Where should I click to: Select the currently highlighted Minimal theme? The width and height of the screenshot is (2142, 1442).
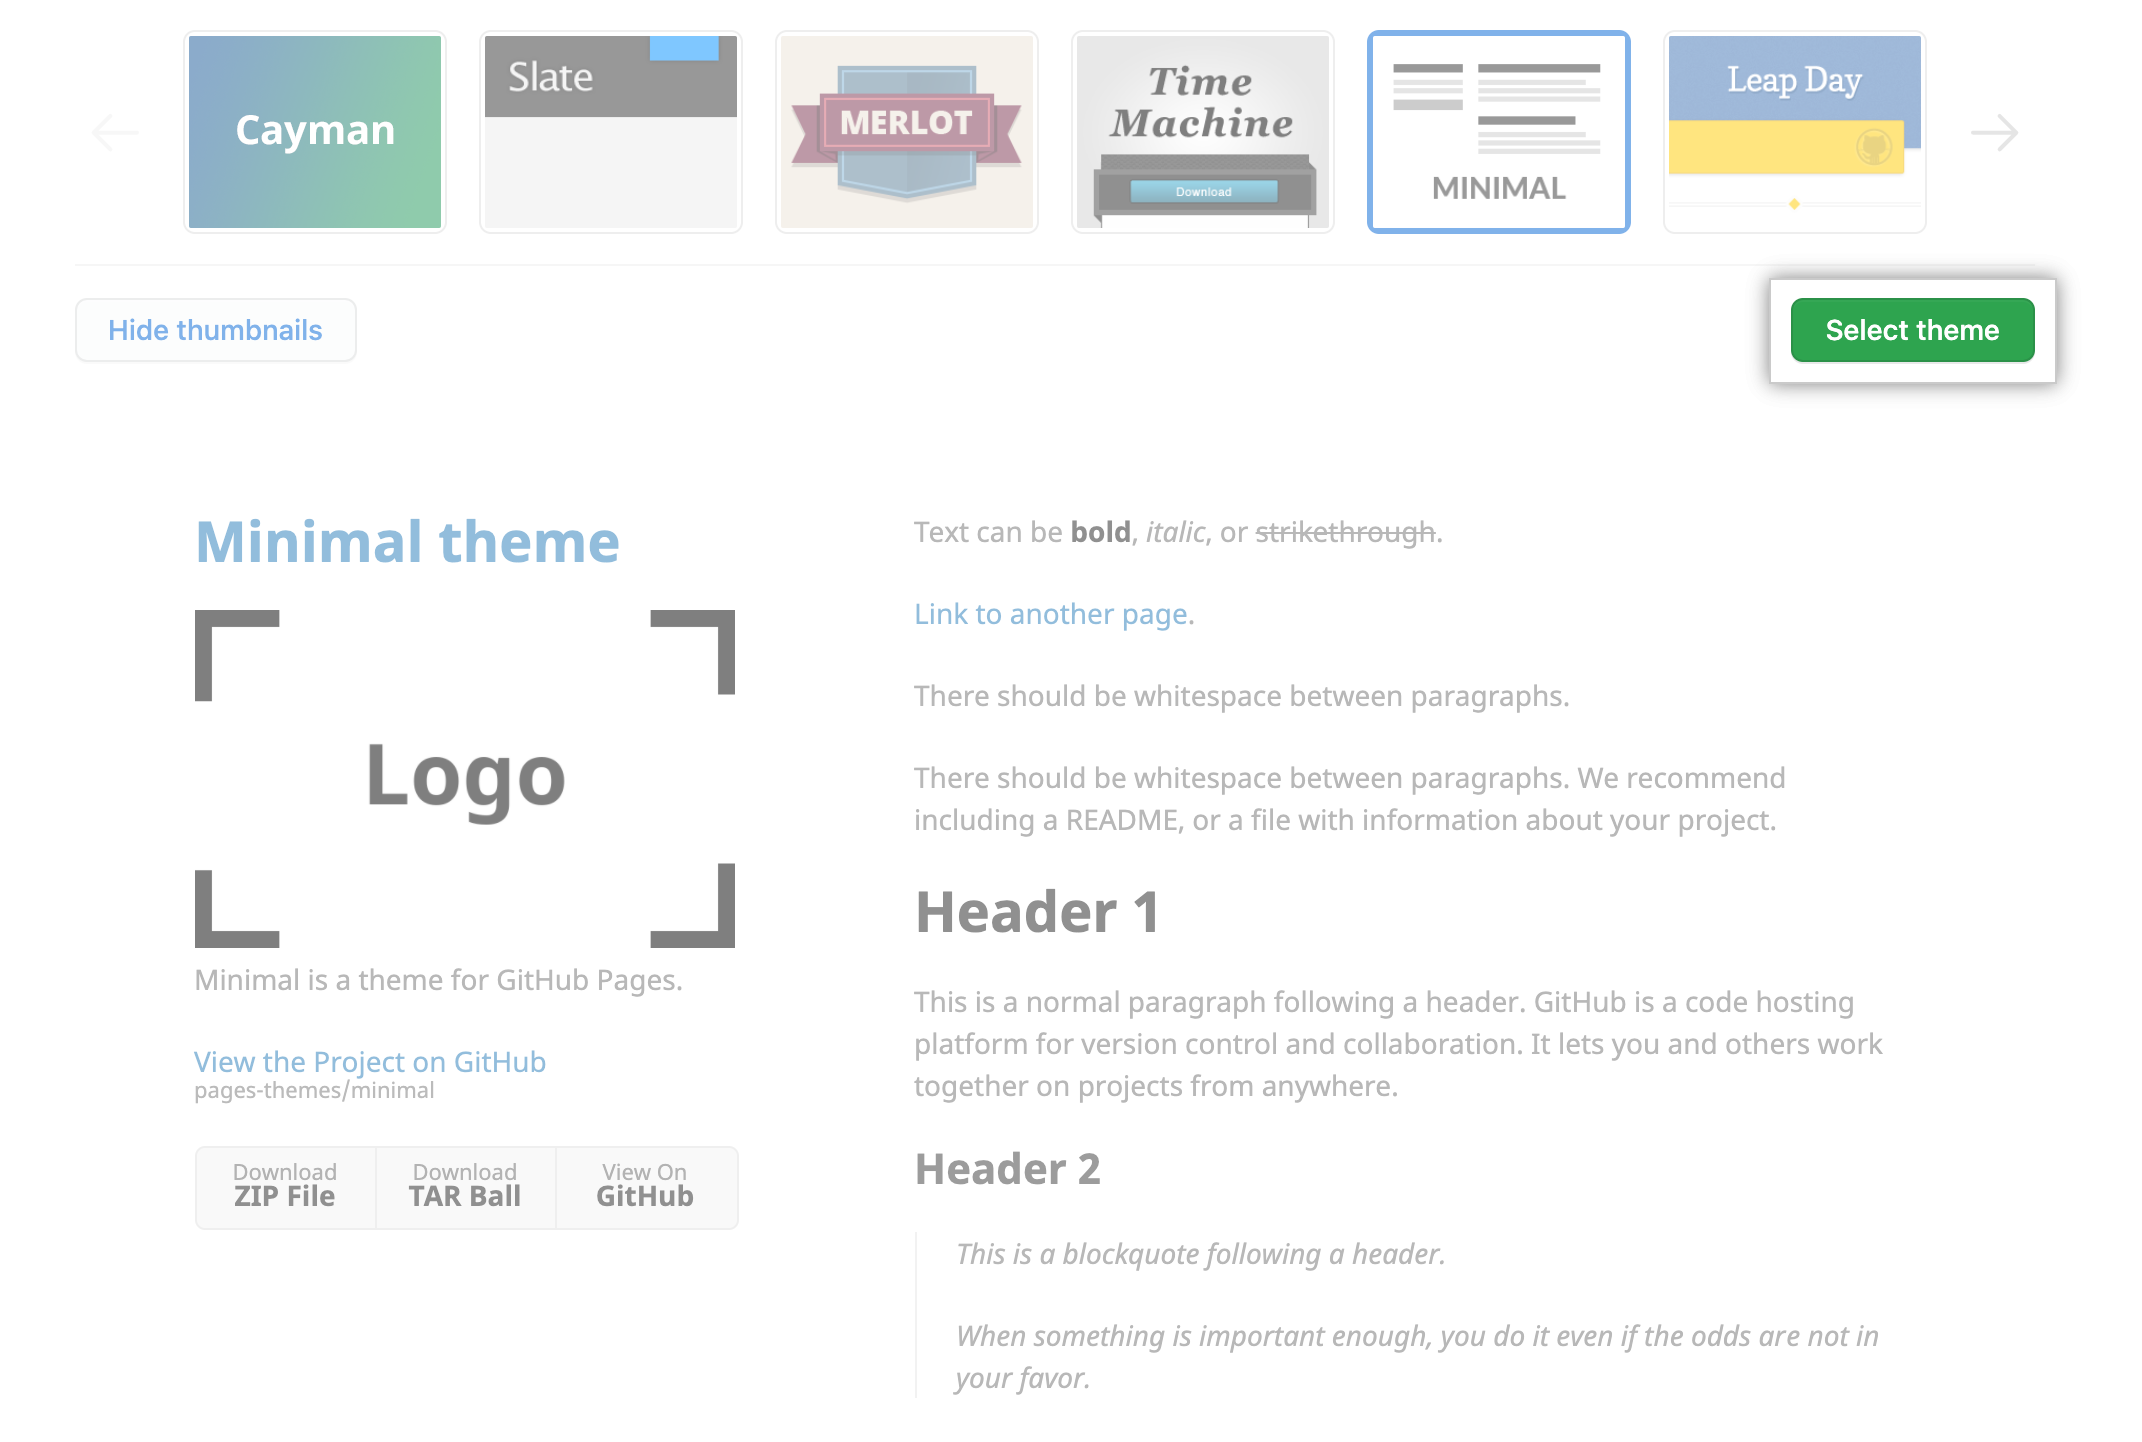coord(1912,330)
